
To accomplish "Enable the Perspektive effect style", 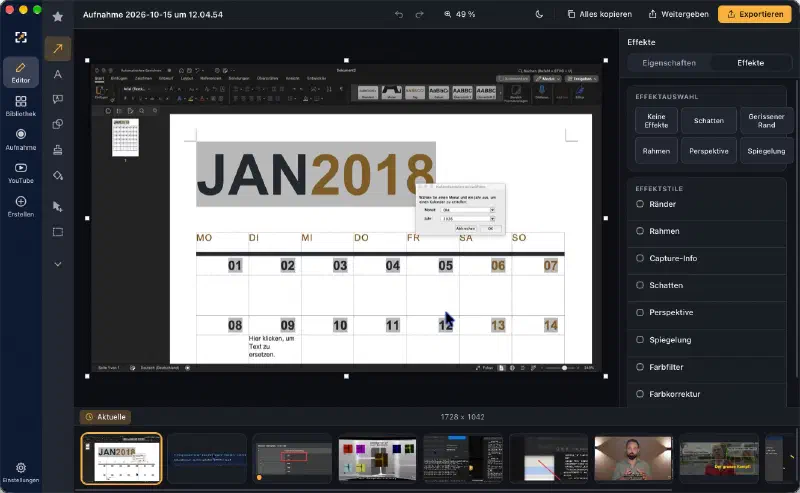I will click(x=640, y=312).
